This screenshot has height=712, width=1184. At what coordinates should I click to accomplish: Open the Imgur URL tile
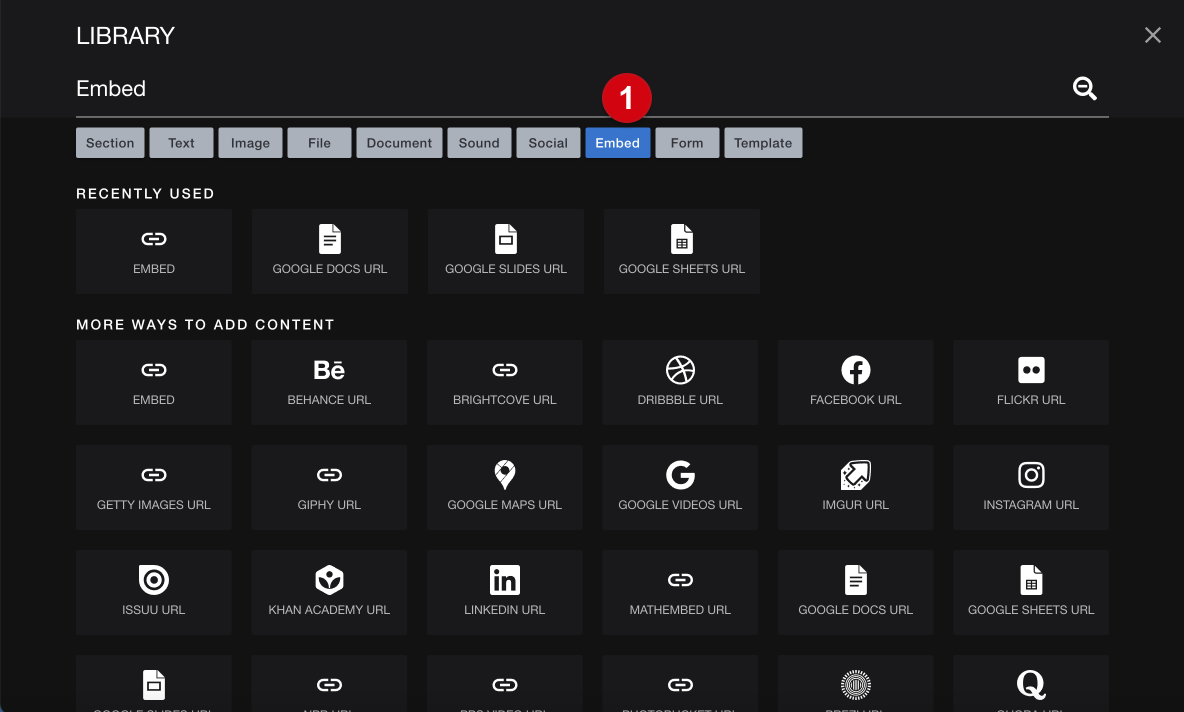[856, 487]
